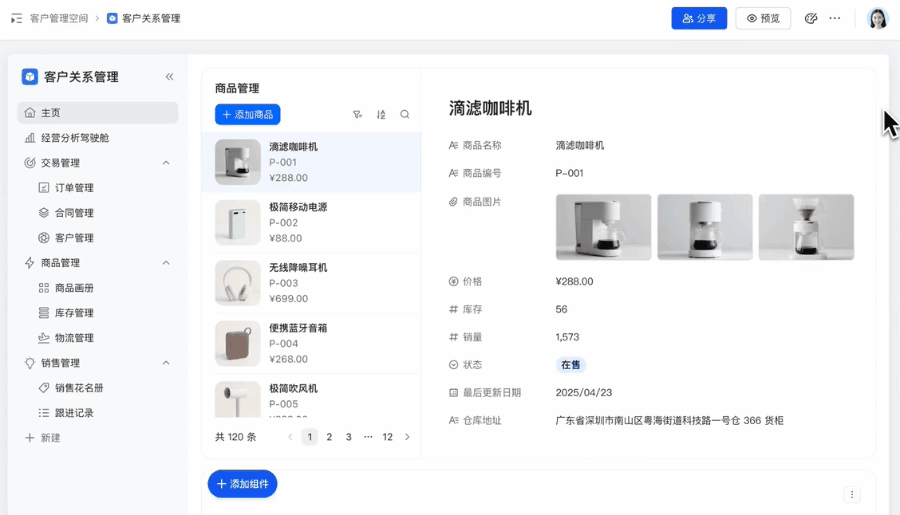
Task: Toggle the navigation menu icon at top left
Action: 16,18
